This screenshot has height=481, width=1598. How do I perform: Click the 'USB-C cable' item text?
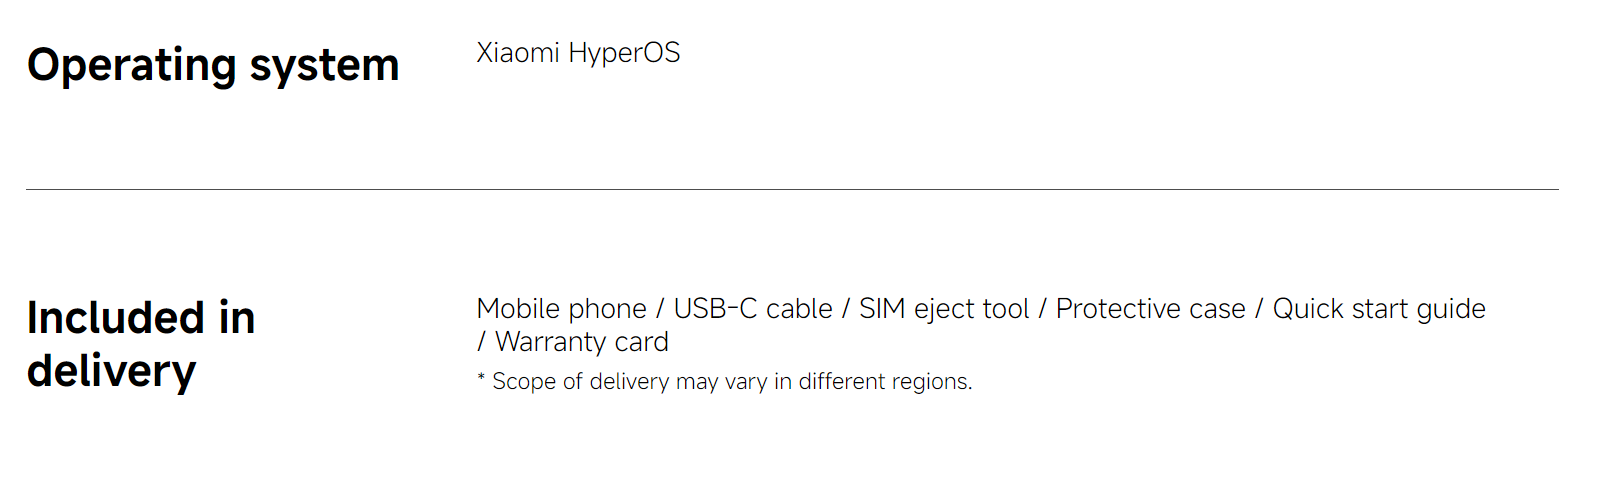(753, 309)
